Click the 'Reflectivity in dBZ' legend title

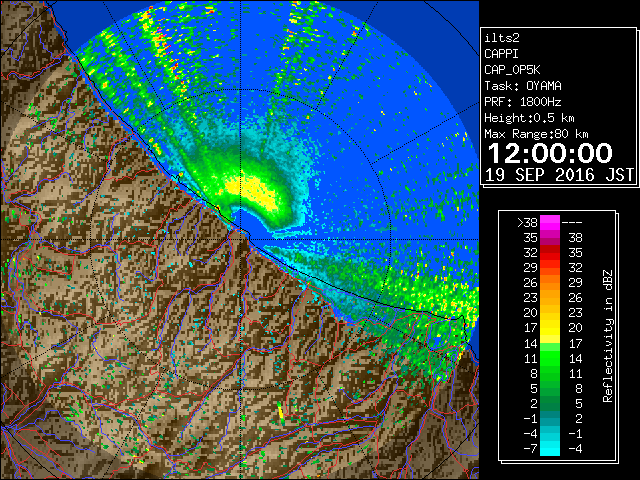(608, 336)
